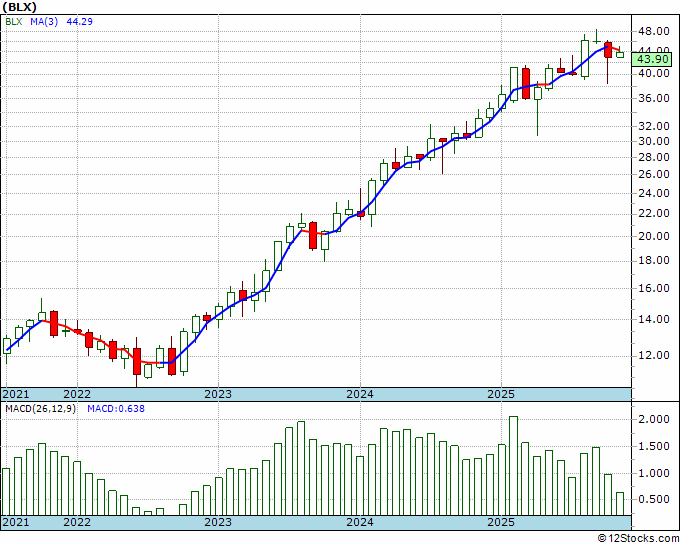Click the 12.00 price axis label
This screenshot has height=546, width=680.
[x=654, y=356]
